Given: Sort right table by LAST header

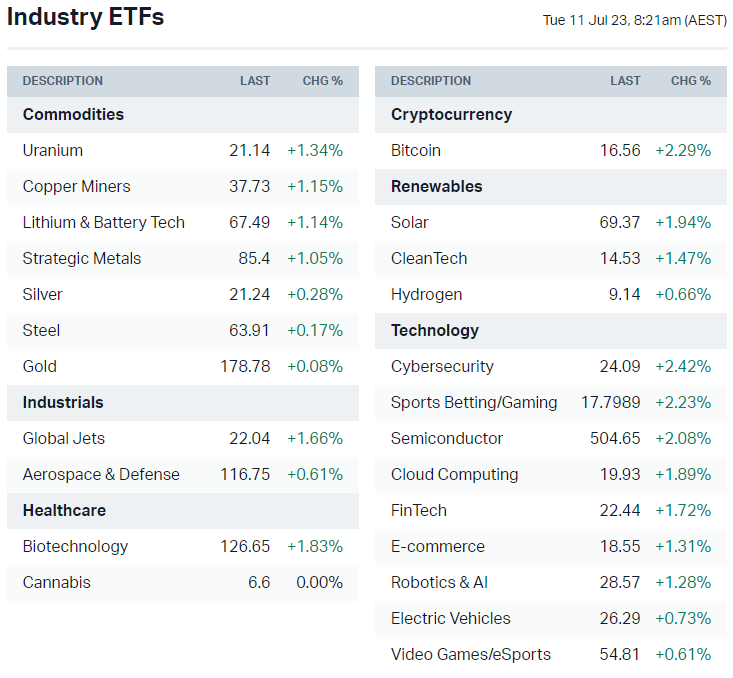Looking at the screenshot, I should point(625,81).
